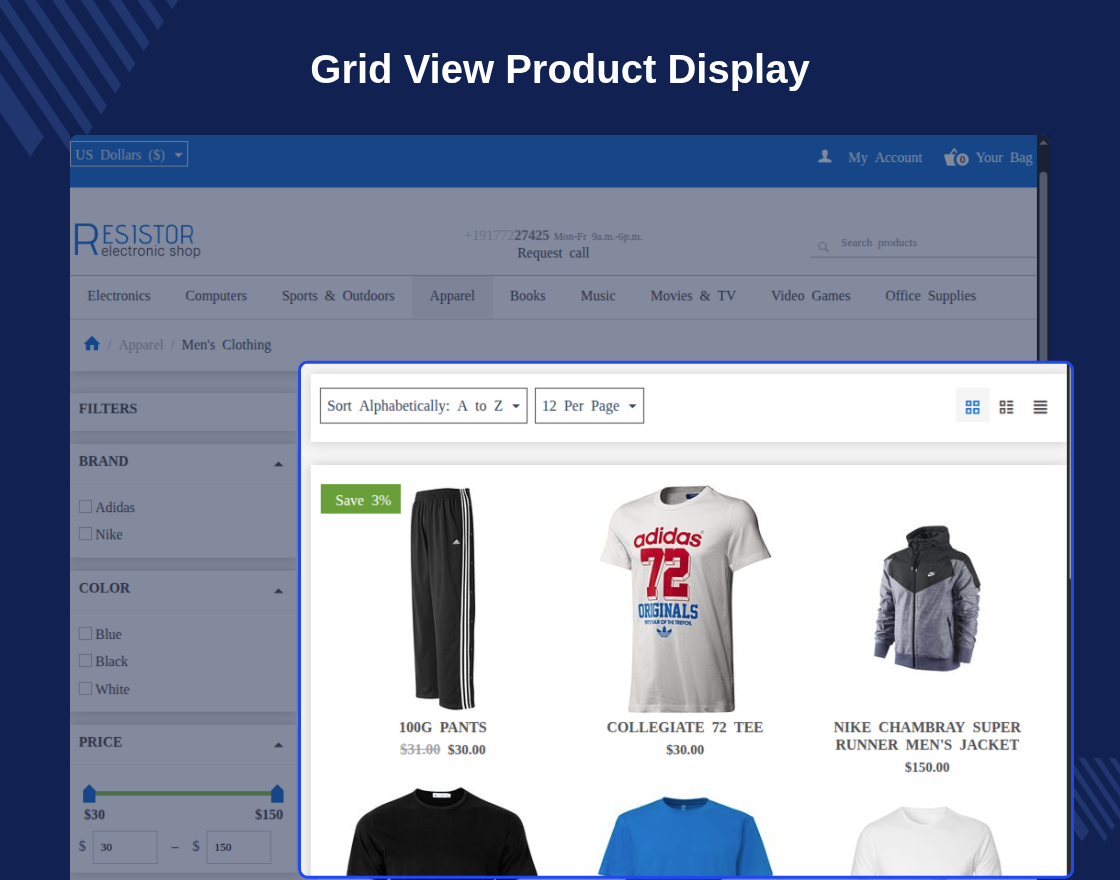Check the White color filter
Viewport: 1120px width, 880px height.
[x=85, y=689]
